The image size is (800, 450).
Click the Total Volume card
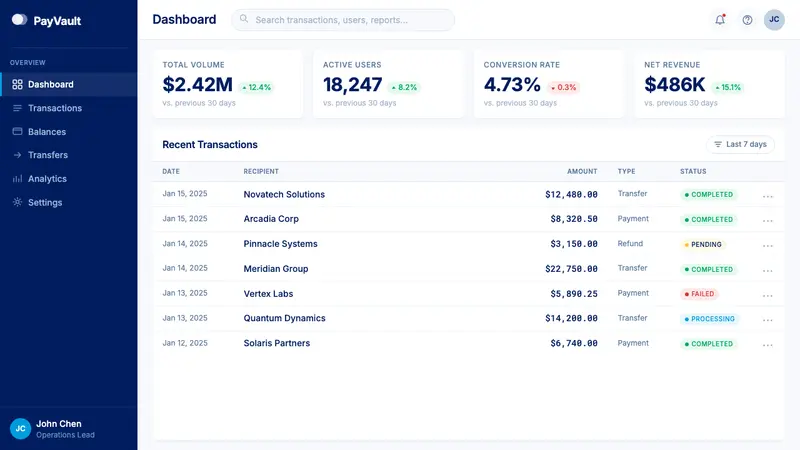pos(228,84)
